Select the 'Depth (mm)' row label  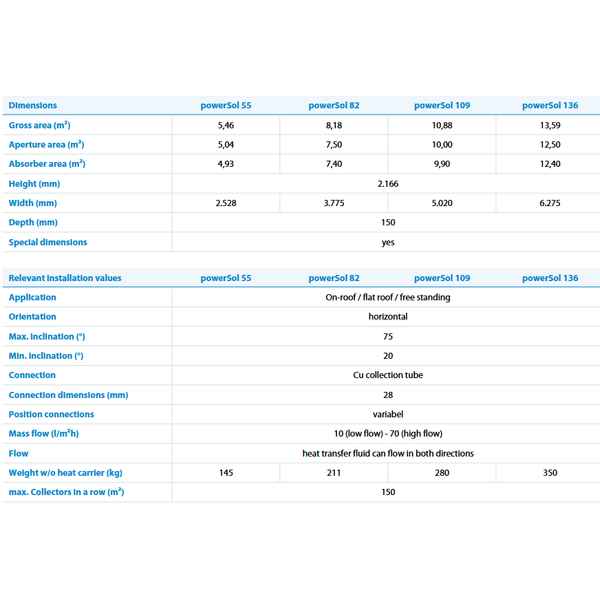(33, 223)
